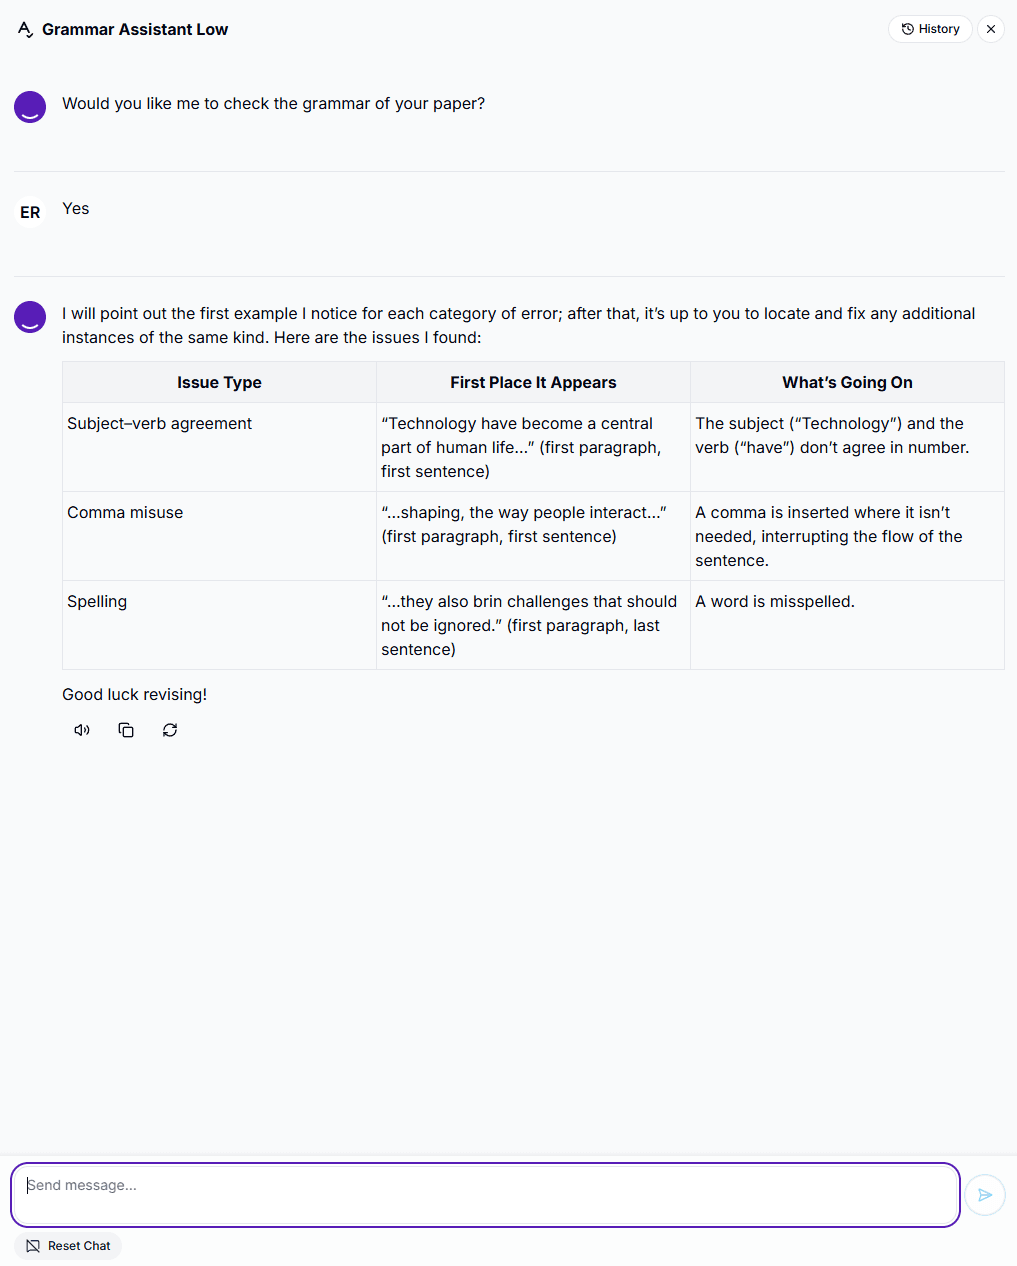This screenshot has height=1266, width=1017.
Task: Click the Good luck revising text
Action: 134,694
